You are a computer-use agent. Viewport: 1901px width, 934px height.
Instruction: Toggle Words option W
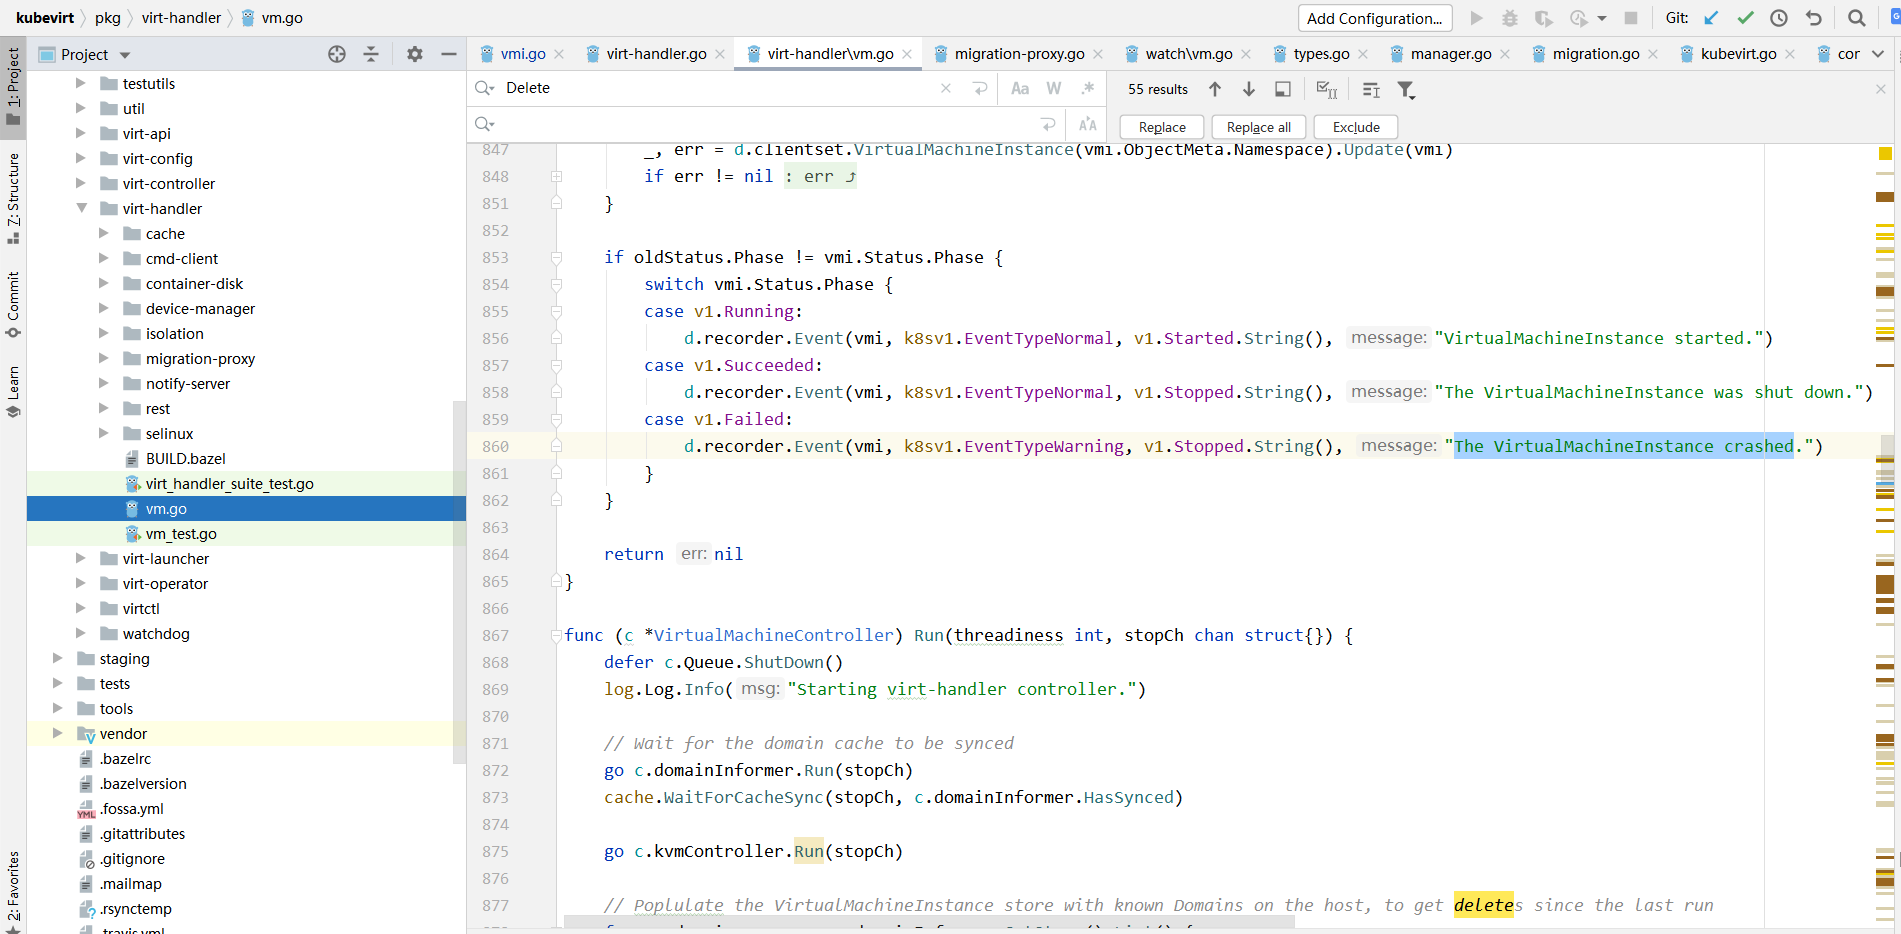tap(1054, 88)
